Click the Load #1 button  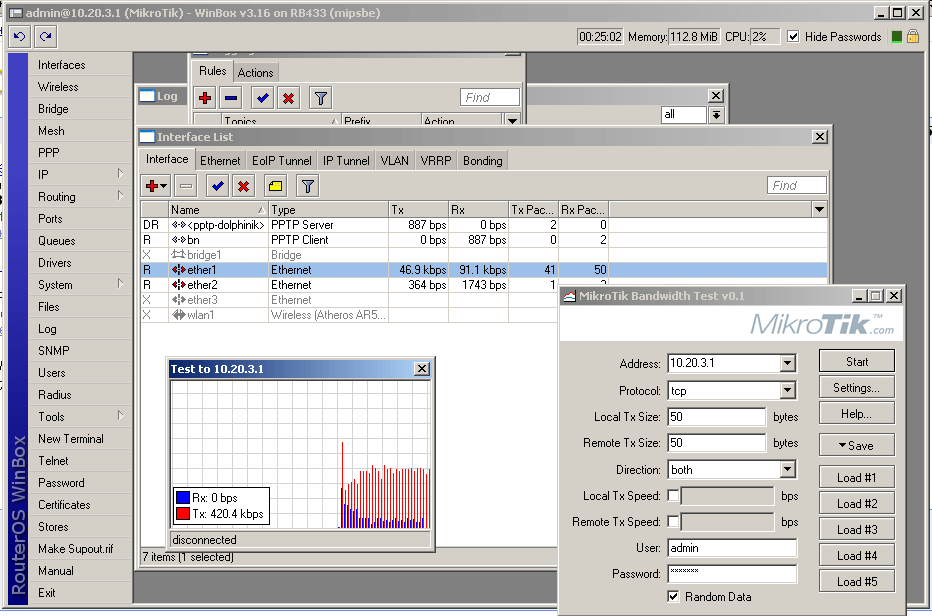point(856,478)
